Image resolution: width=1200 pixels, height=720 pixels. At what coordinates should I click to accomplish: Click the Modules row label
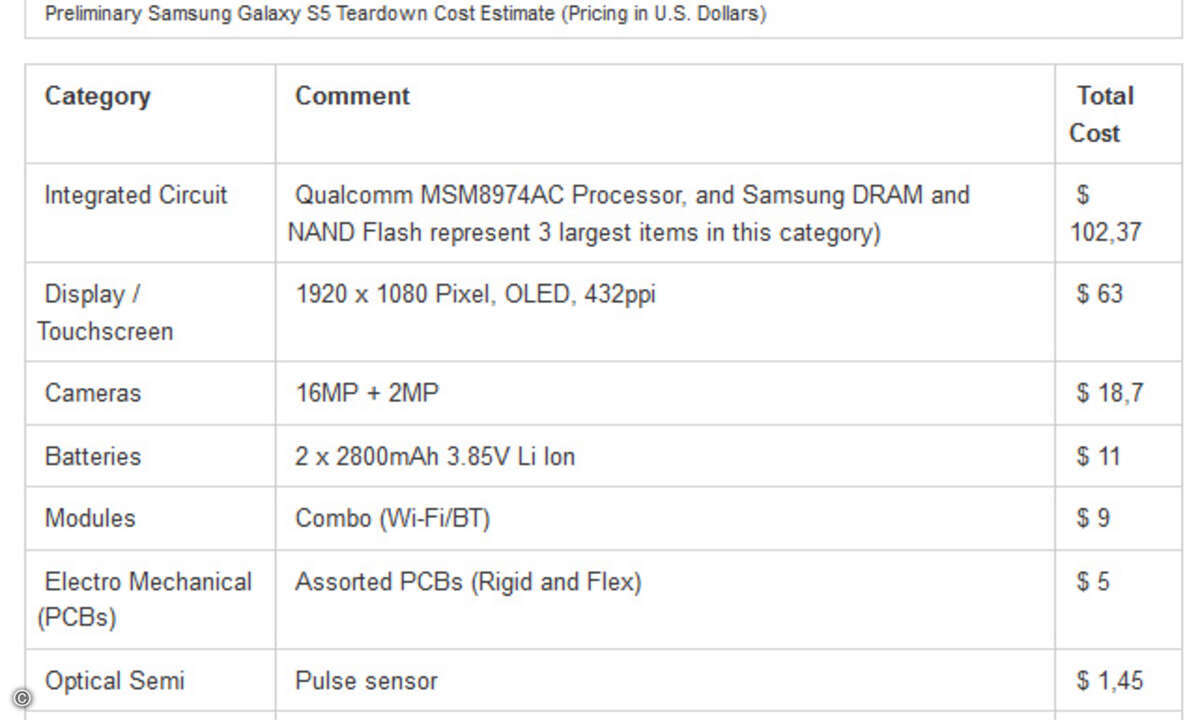click(x=90, y=518)
